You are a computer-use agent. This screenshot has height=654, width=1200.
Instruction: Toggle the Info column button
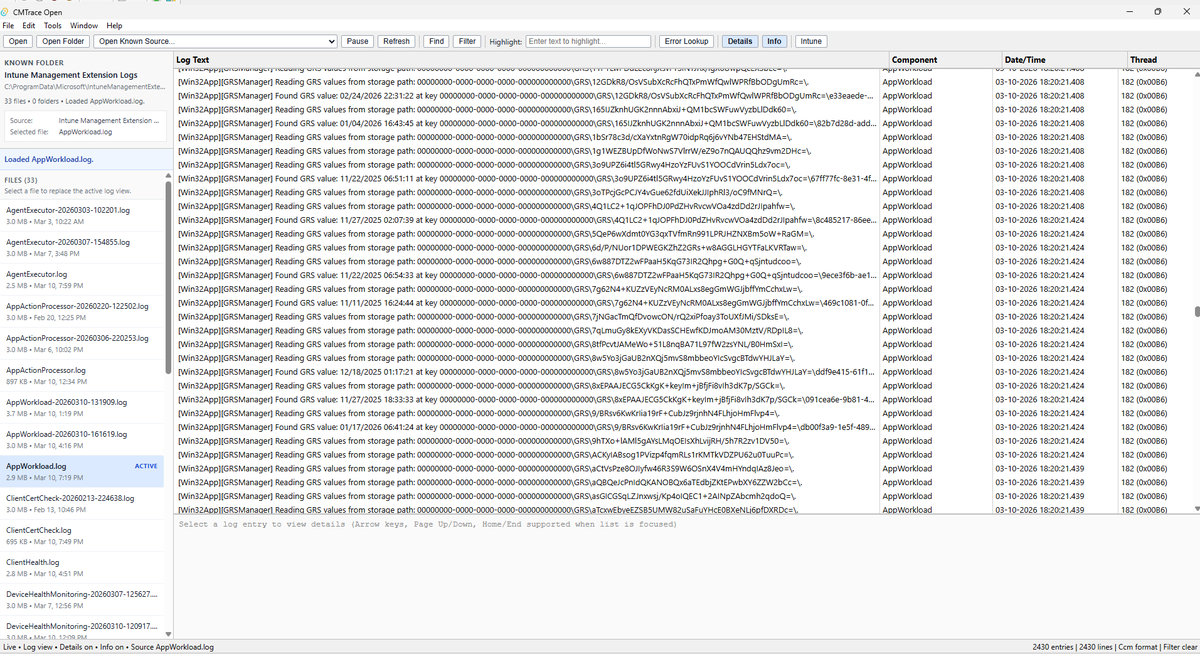point(774,41)
